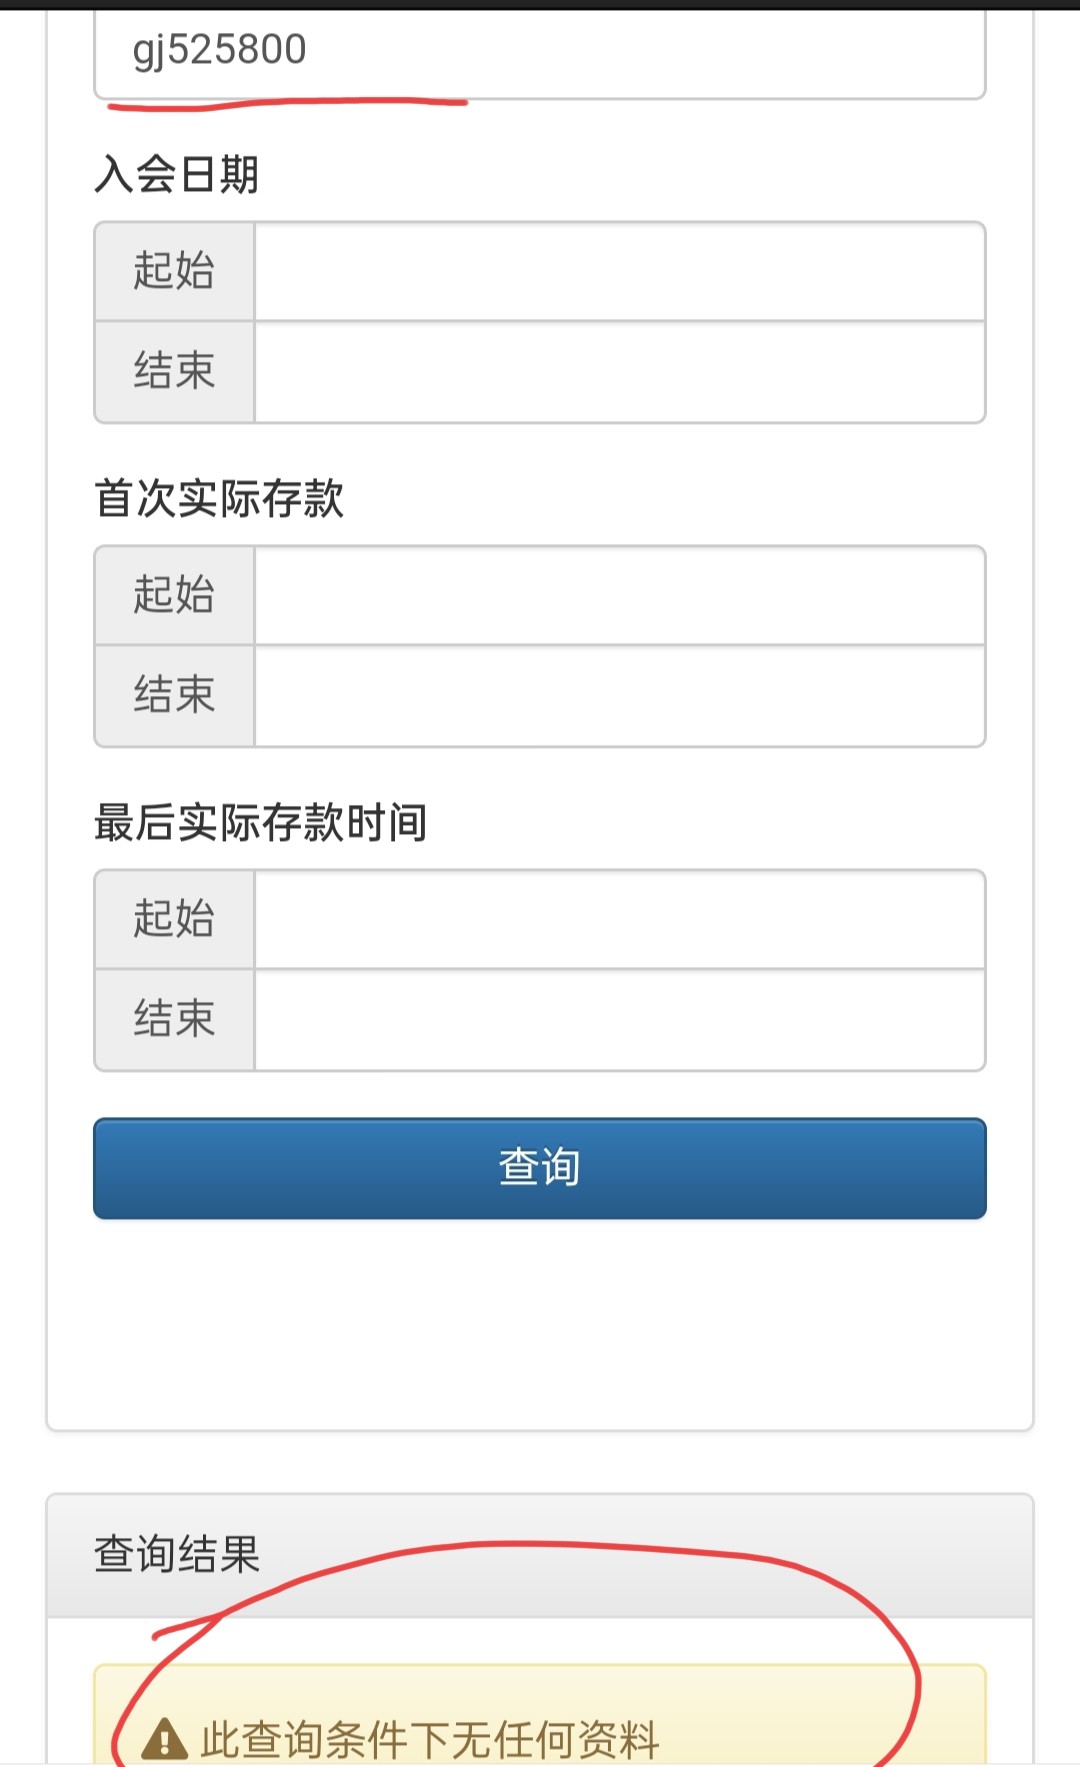Focus the 最后实际存款时间 起始 input field
This screenshot has height=1767, width=1080.
(x=619, y=919)
